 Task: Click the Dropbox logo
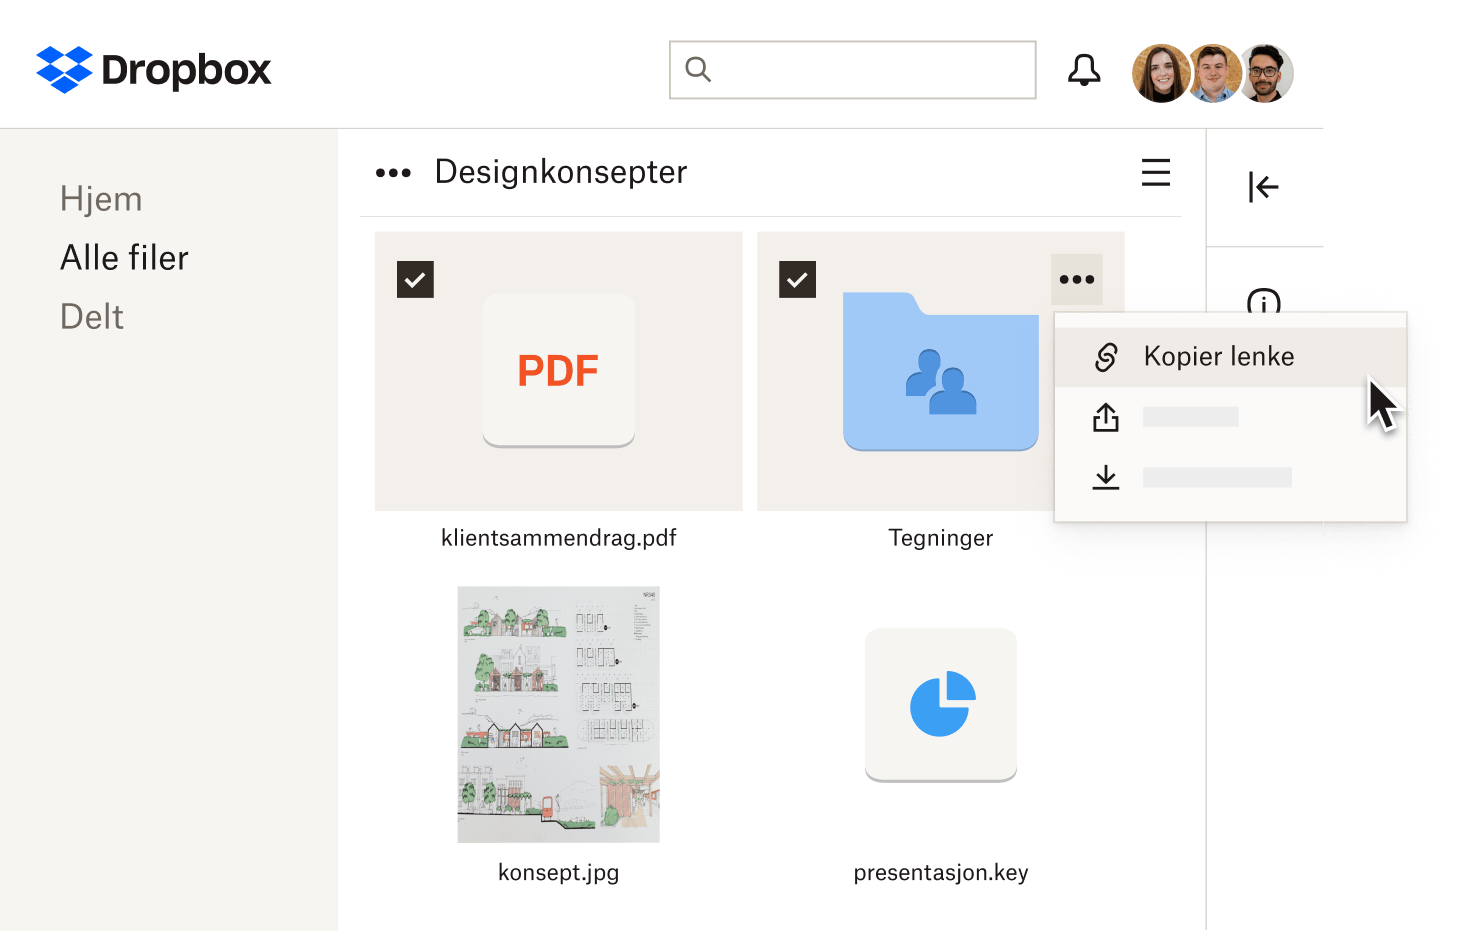tap(154, 70)
